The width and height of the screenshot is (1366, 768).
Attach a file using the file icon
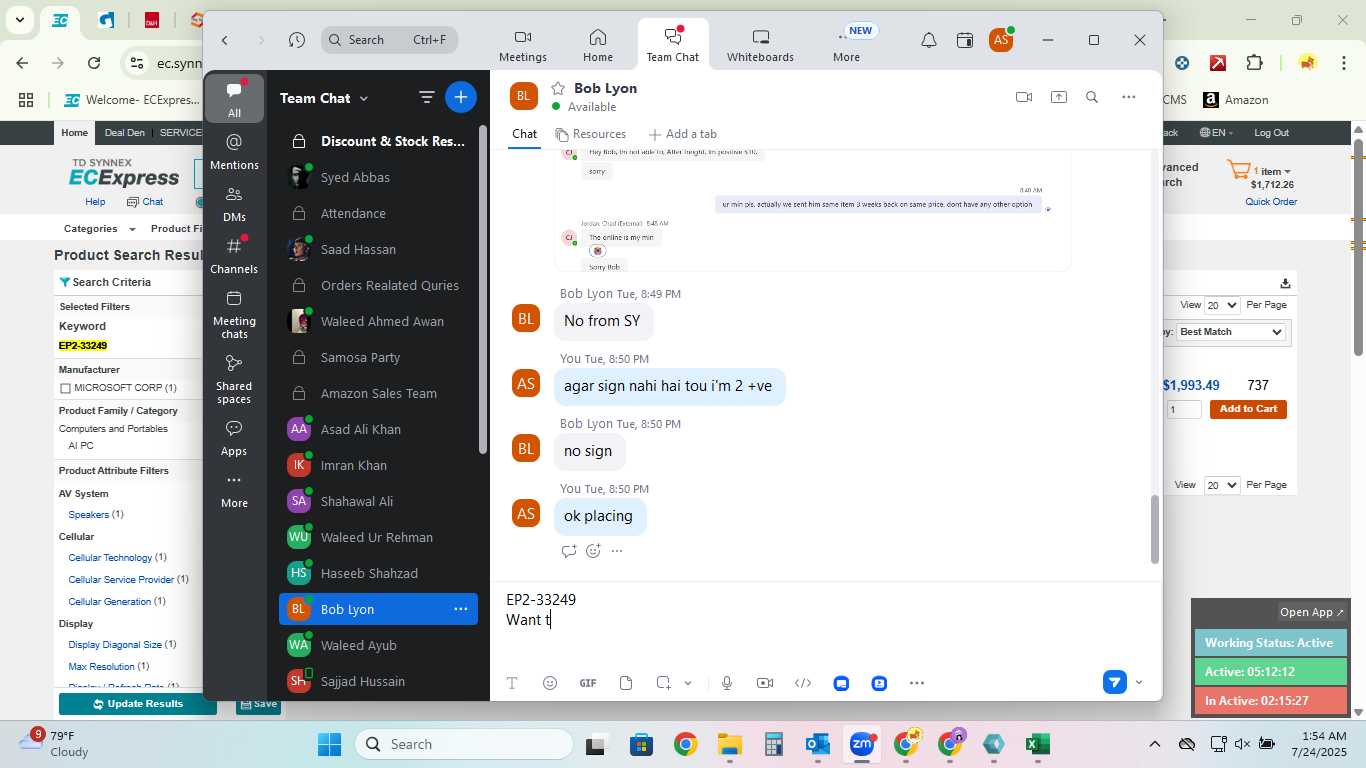click(x=626, y=683)
